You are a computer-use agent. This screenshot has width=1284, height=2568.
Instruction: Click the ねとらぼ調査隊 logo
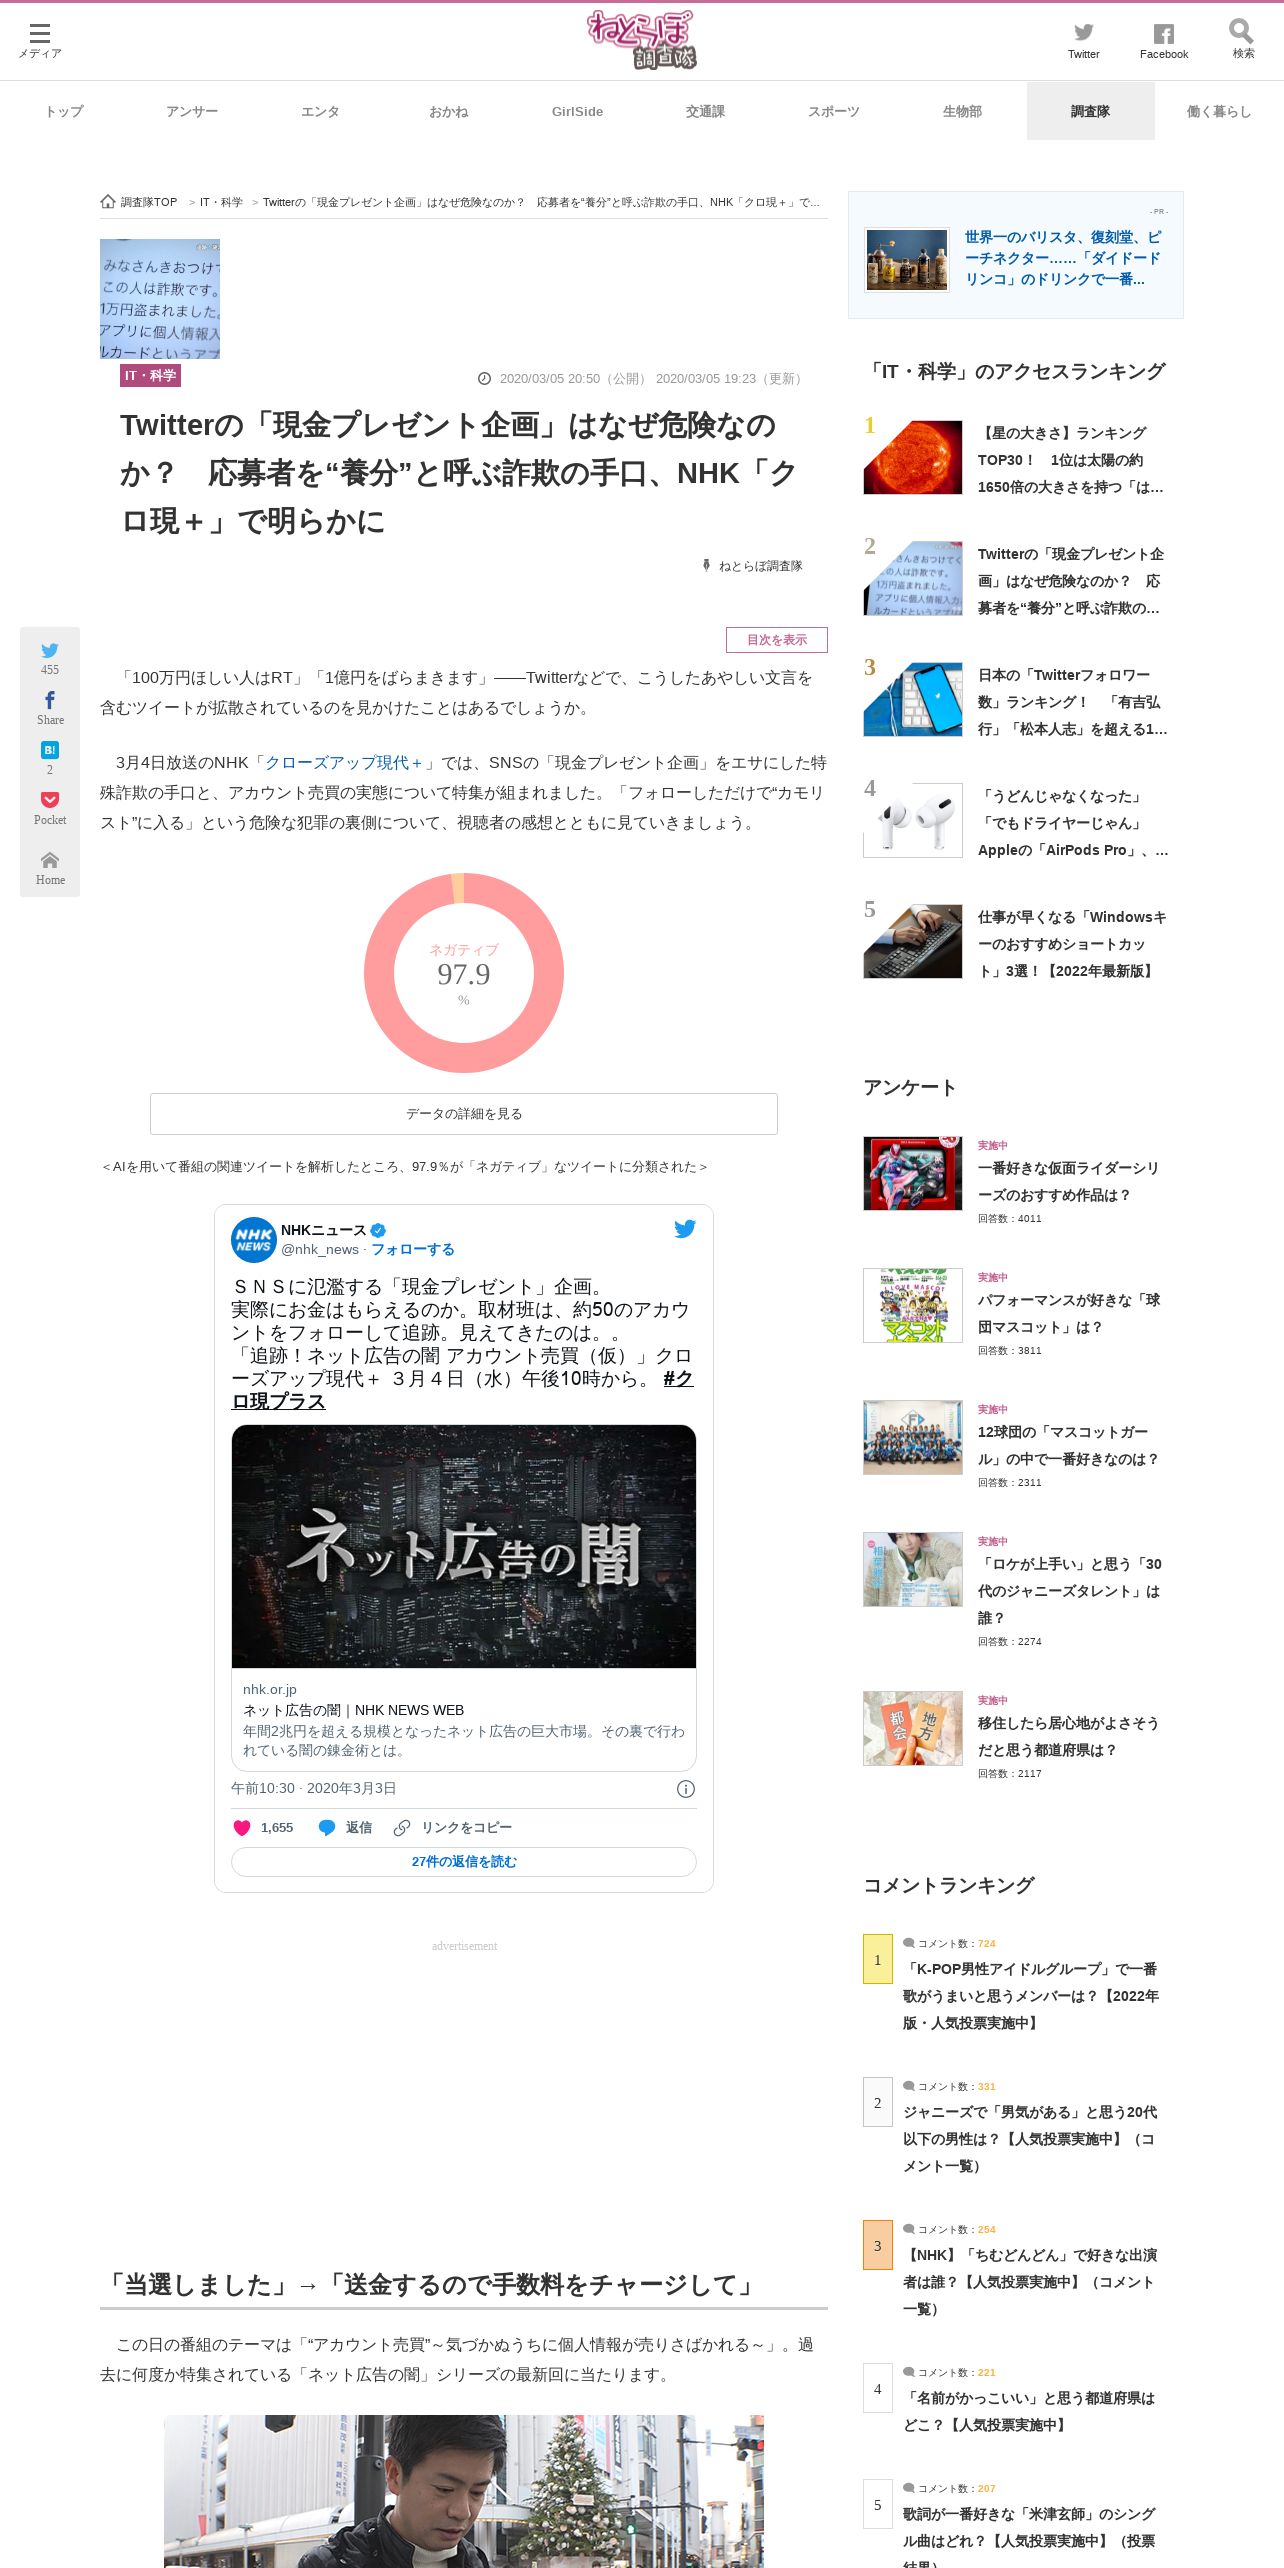(x=641, y=40)
